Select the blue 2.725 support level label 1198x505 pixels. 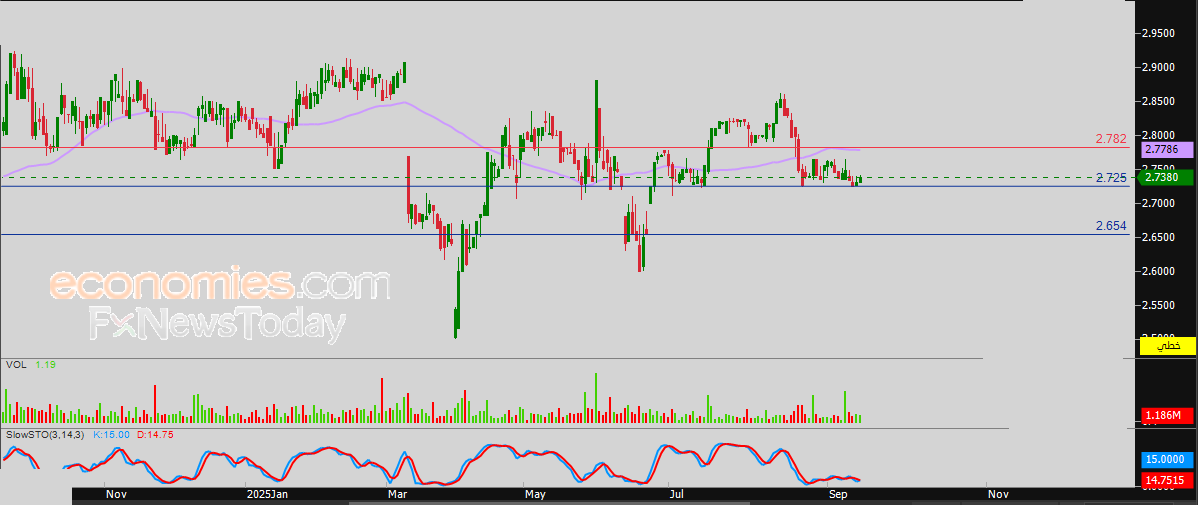(x=1111, y=178)
